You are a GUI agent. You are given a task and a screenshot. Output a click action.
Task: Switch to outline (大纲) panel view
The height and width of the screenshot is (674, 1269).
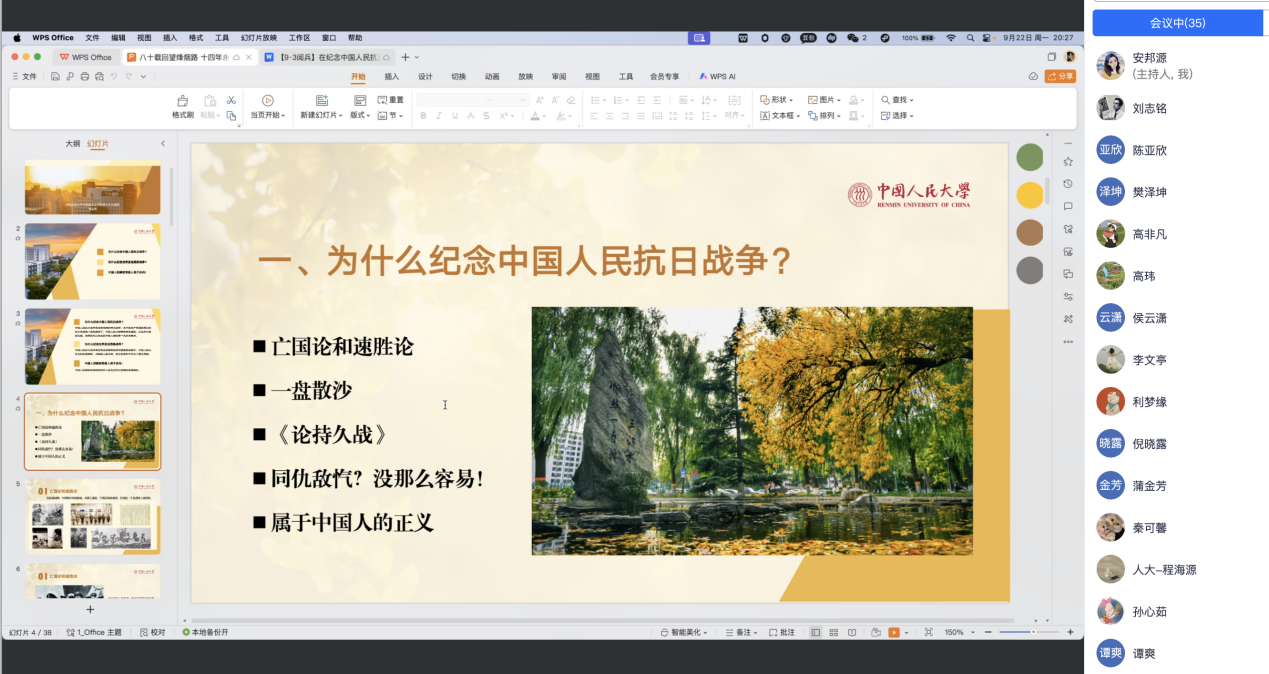(x=73, y=144)
